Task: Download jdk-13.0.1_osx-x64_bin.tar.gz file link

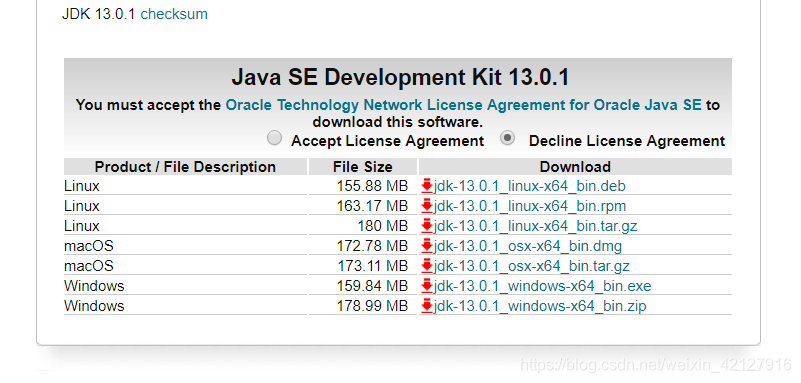Action: click(532, 266)
